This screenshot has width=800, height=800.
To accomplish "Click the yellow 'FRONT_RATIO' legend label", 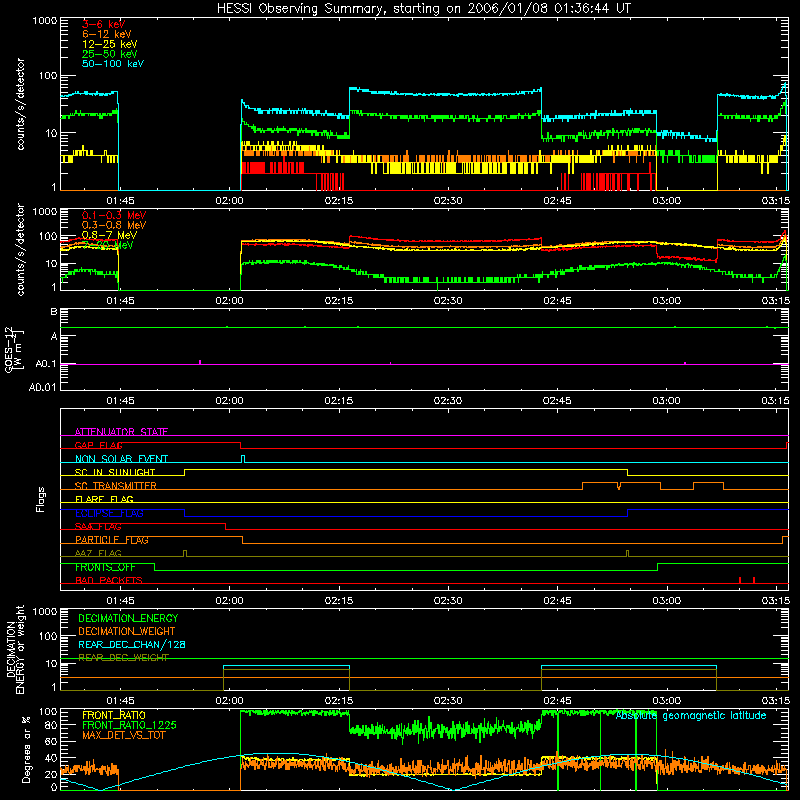I will (x=114, y=715).
